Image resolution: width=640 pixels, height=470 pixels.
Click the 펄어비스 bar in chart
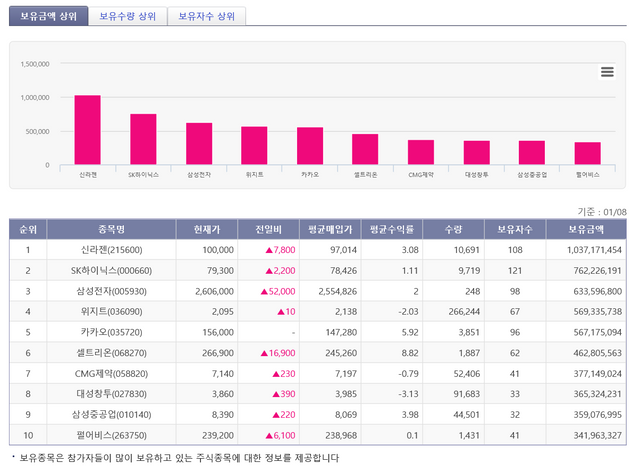coord(588,153)
